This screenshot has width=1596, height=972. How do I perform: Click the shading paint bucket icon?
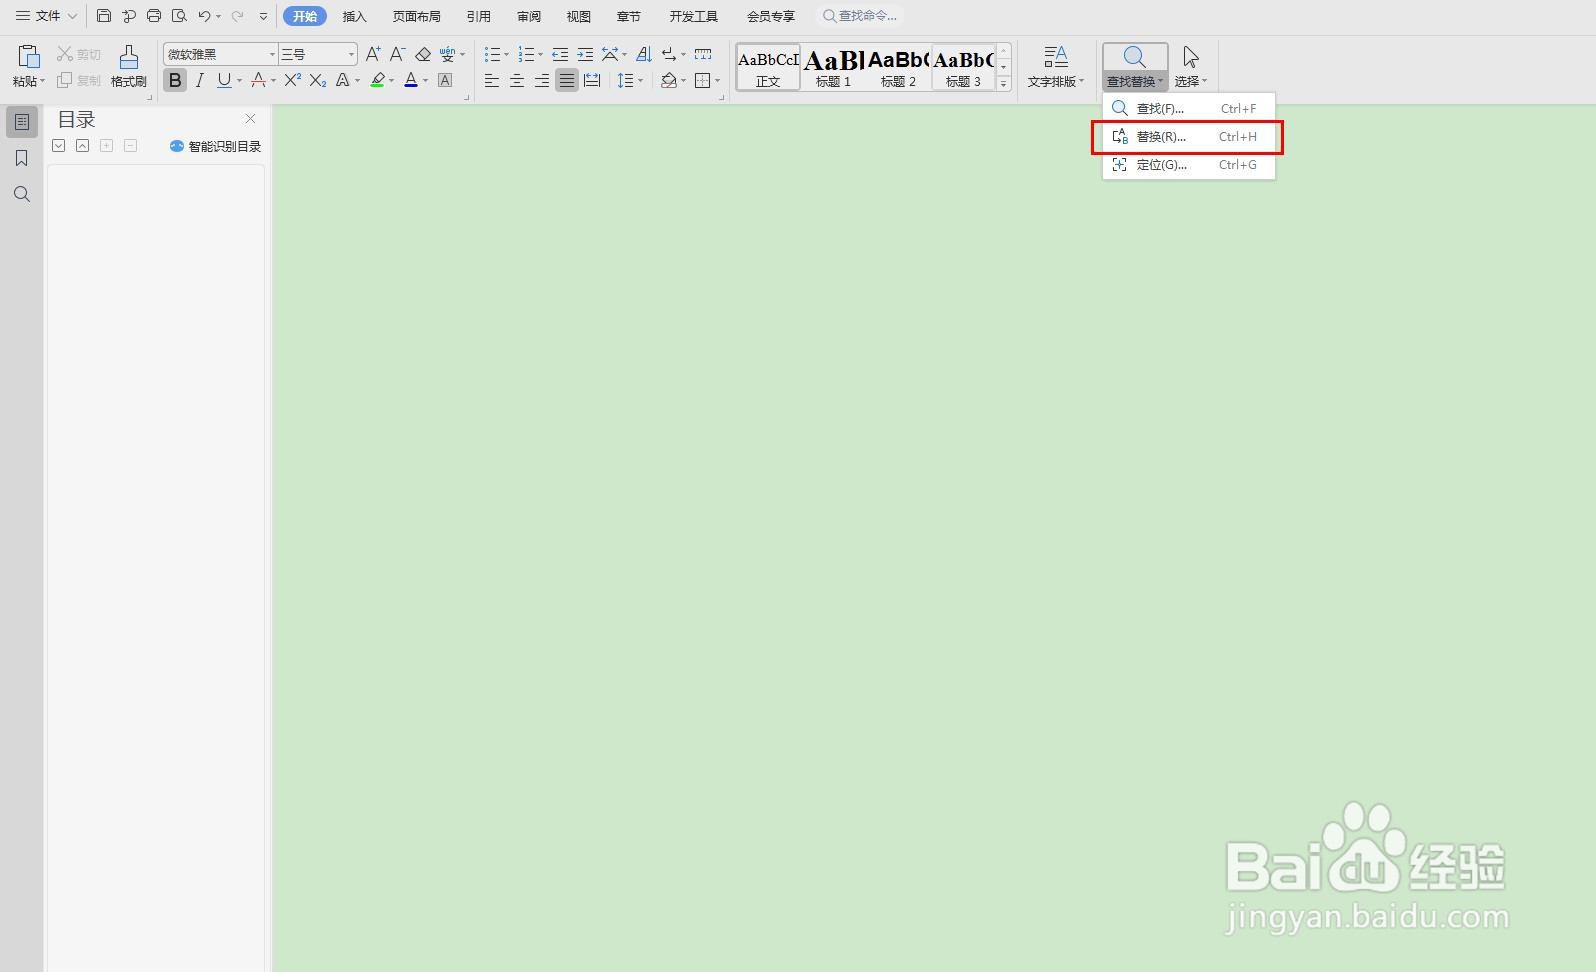tap(668, 80)
